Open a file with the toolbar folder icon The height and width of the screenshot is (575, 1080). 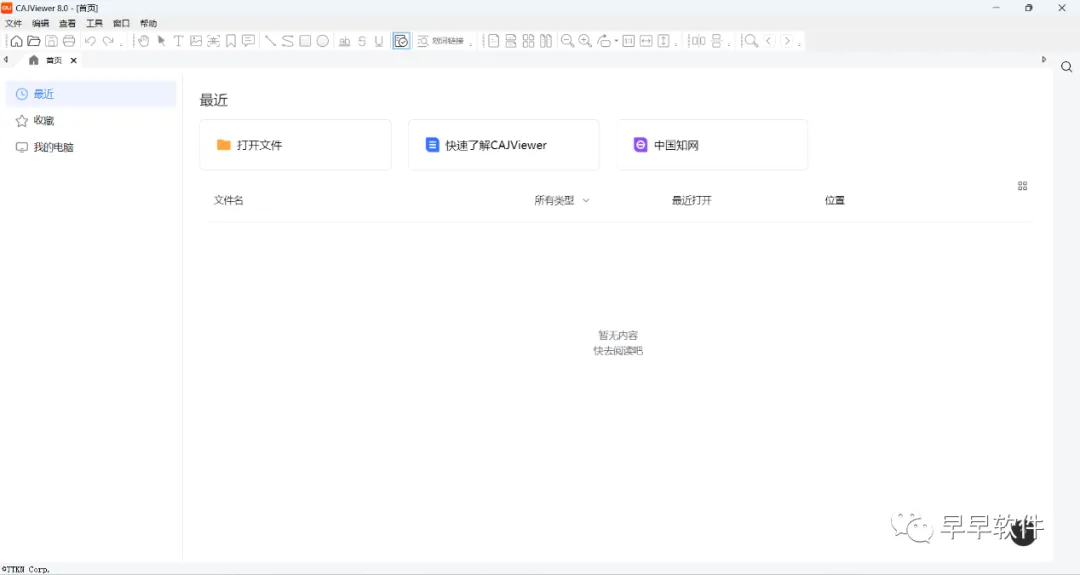33,41
